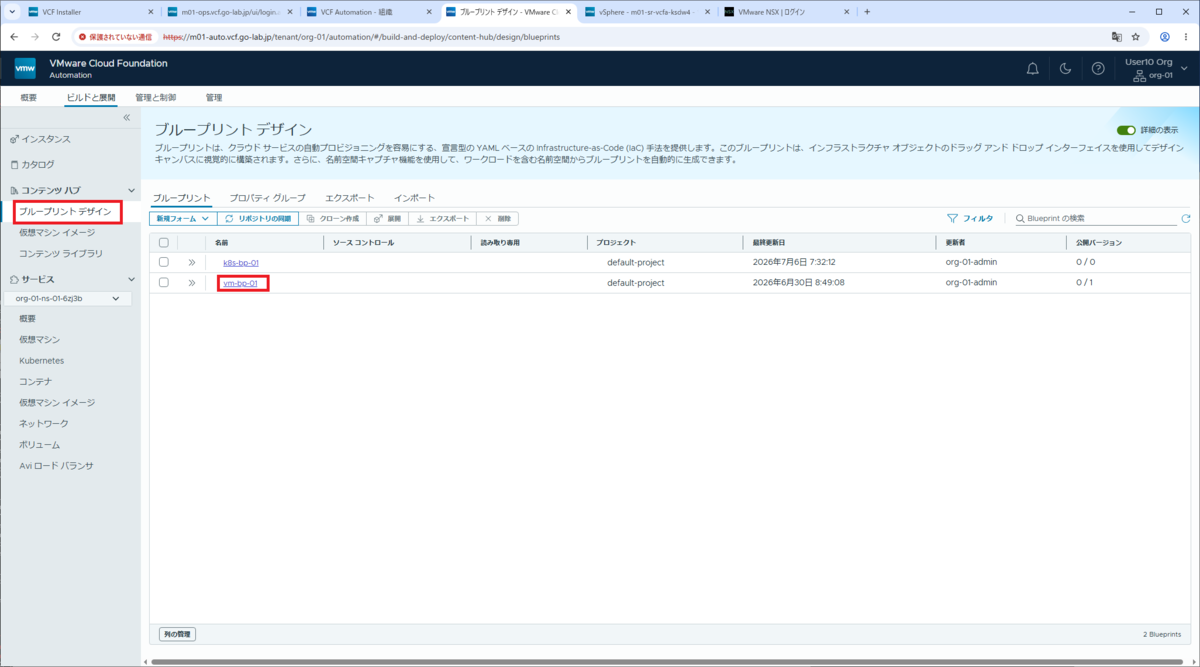Image resolution: width=1200 pixels, height=667 pixels.
Task: Open インスタンス in the sidebar
Action: (x=46, y=139)
